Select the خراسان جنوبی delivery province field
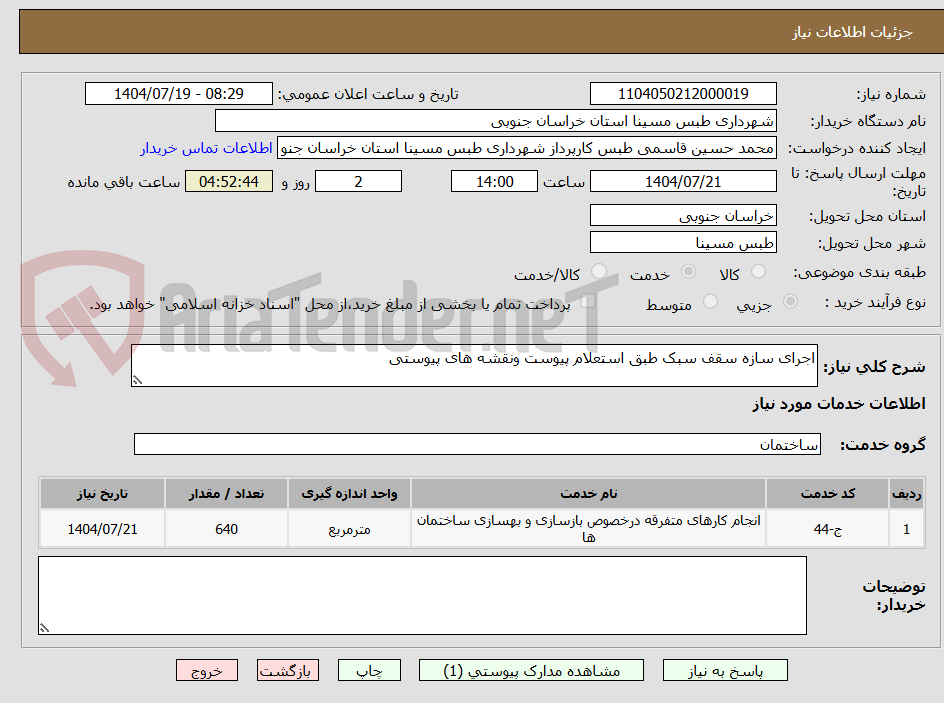The width and height of the screenshot is (944, 703). coord(683,215)
